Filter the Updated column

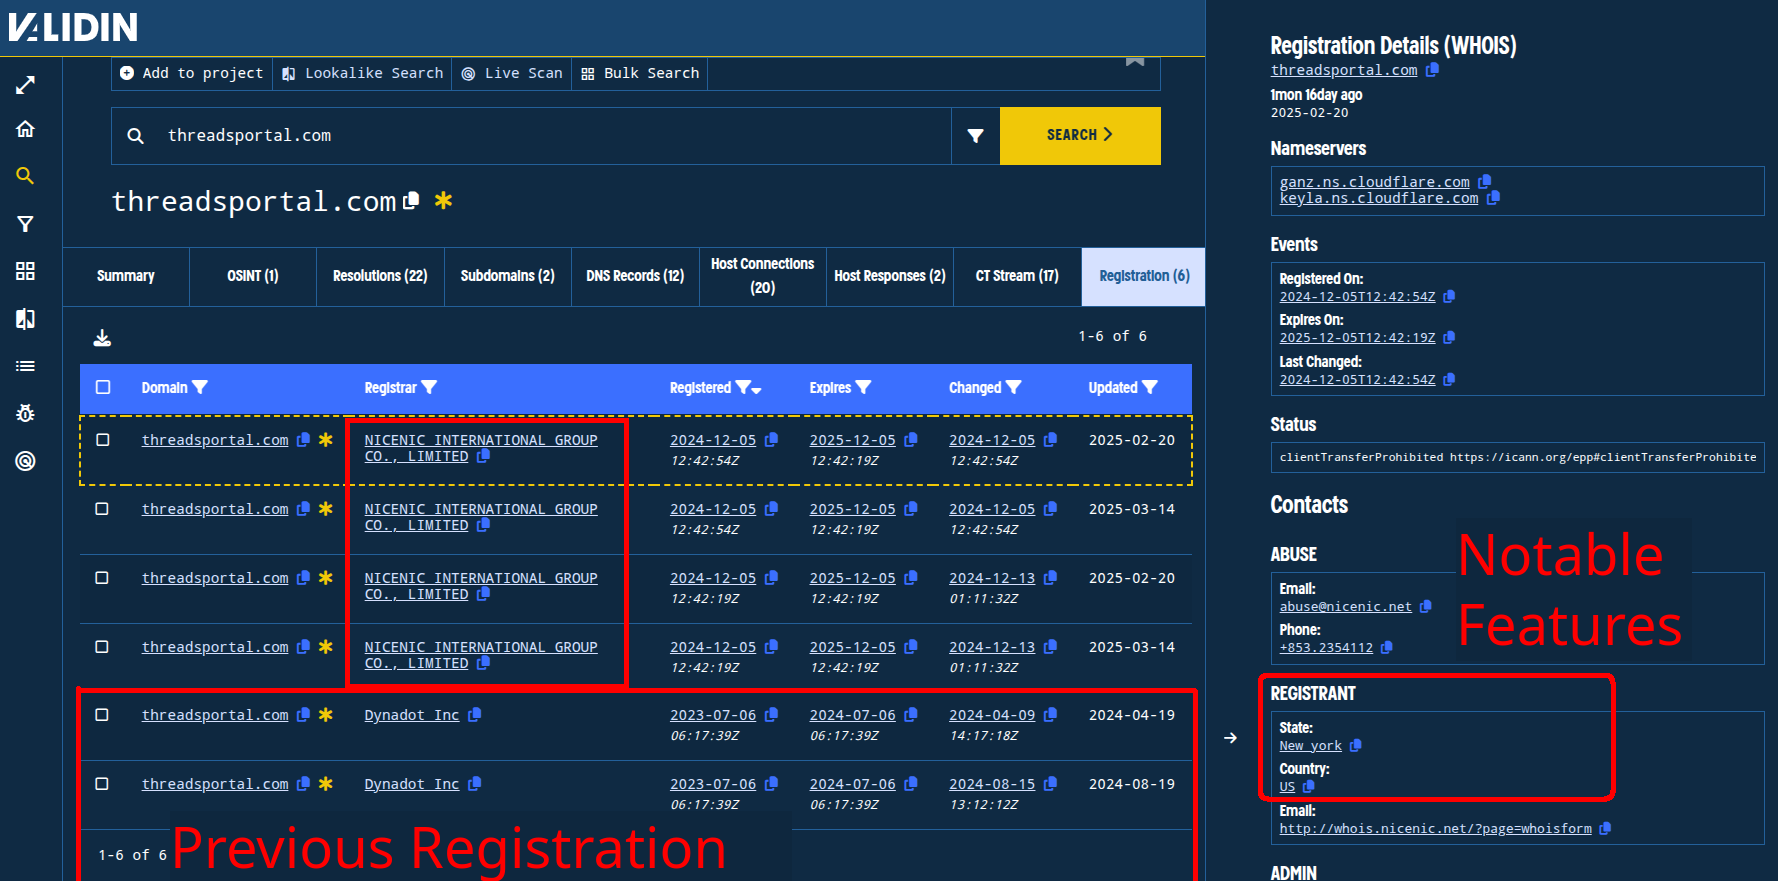click(1150, 387)
